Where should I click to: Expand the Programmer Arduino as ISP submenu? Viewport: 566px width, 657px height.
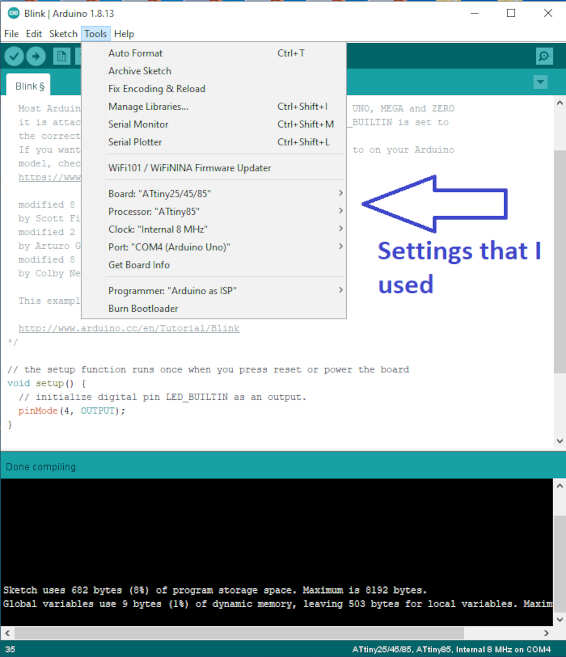(x=214, y=290)
